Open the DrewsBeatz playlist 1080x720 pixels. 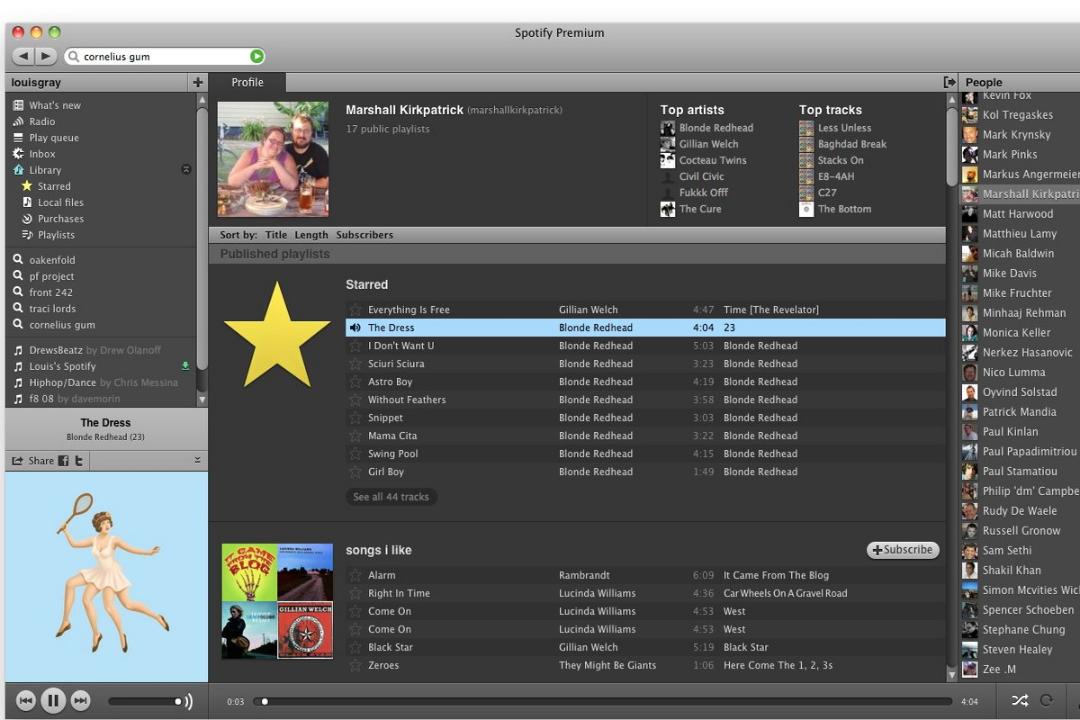point(55,350)
